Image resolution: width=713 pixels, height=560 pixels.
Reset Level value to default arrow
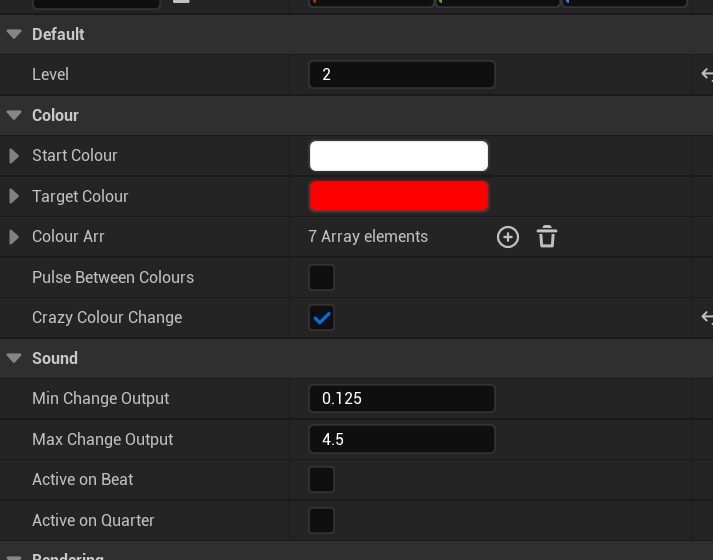pos(707,74)
